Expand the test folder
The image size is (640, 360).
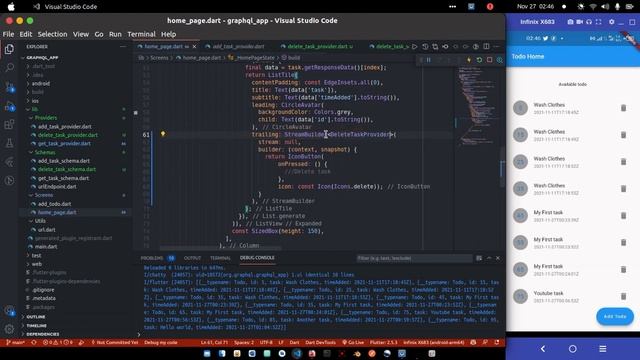pos(36,256)
